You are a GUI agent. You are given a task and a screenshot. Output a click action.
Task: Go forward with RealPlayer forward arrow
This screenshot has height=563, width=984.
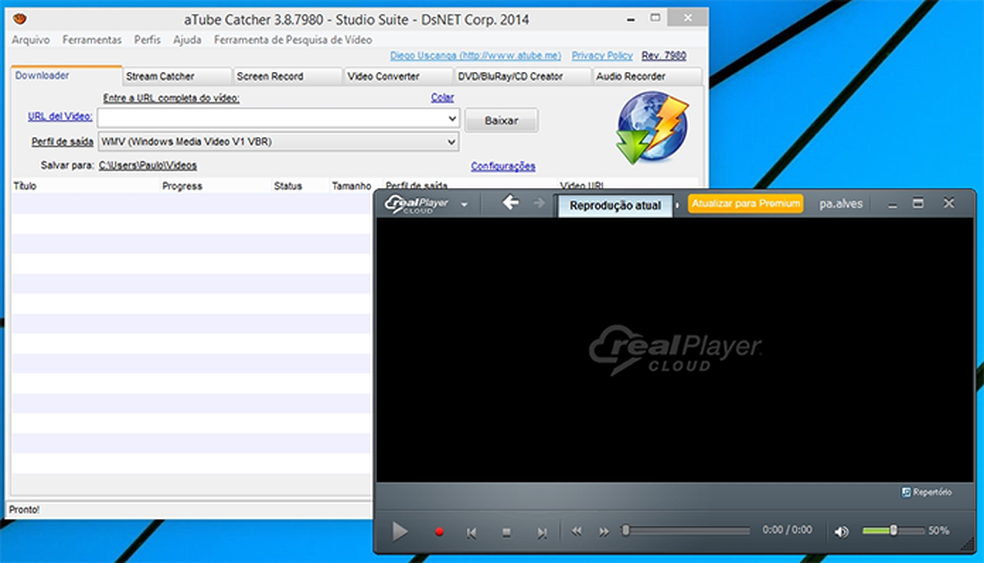click(x=539, y=203)
